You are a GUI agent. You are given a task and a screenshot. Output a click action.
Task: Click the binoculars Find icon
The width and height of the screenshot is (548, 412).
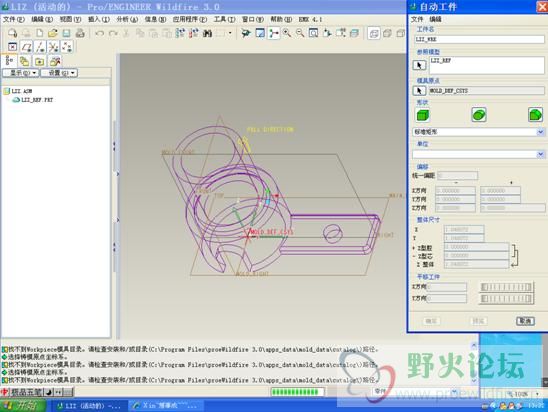pyautogui.click(x=208, y=33)
